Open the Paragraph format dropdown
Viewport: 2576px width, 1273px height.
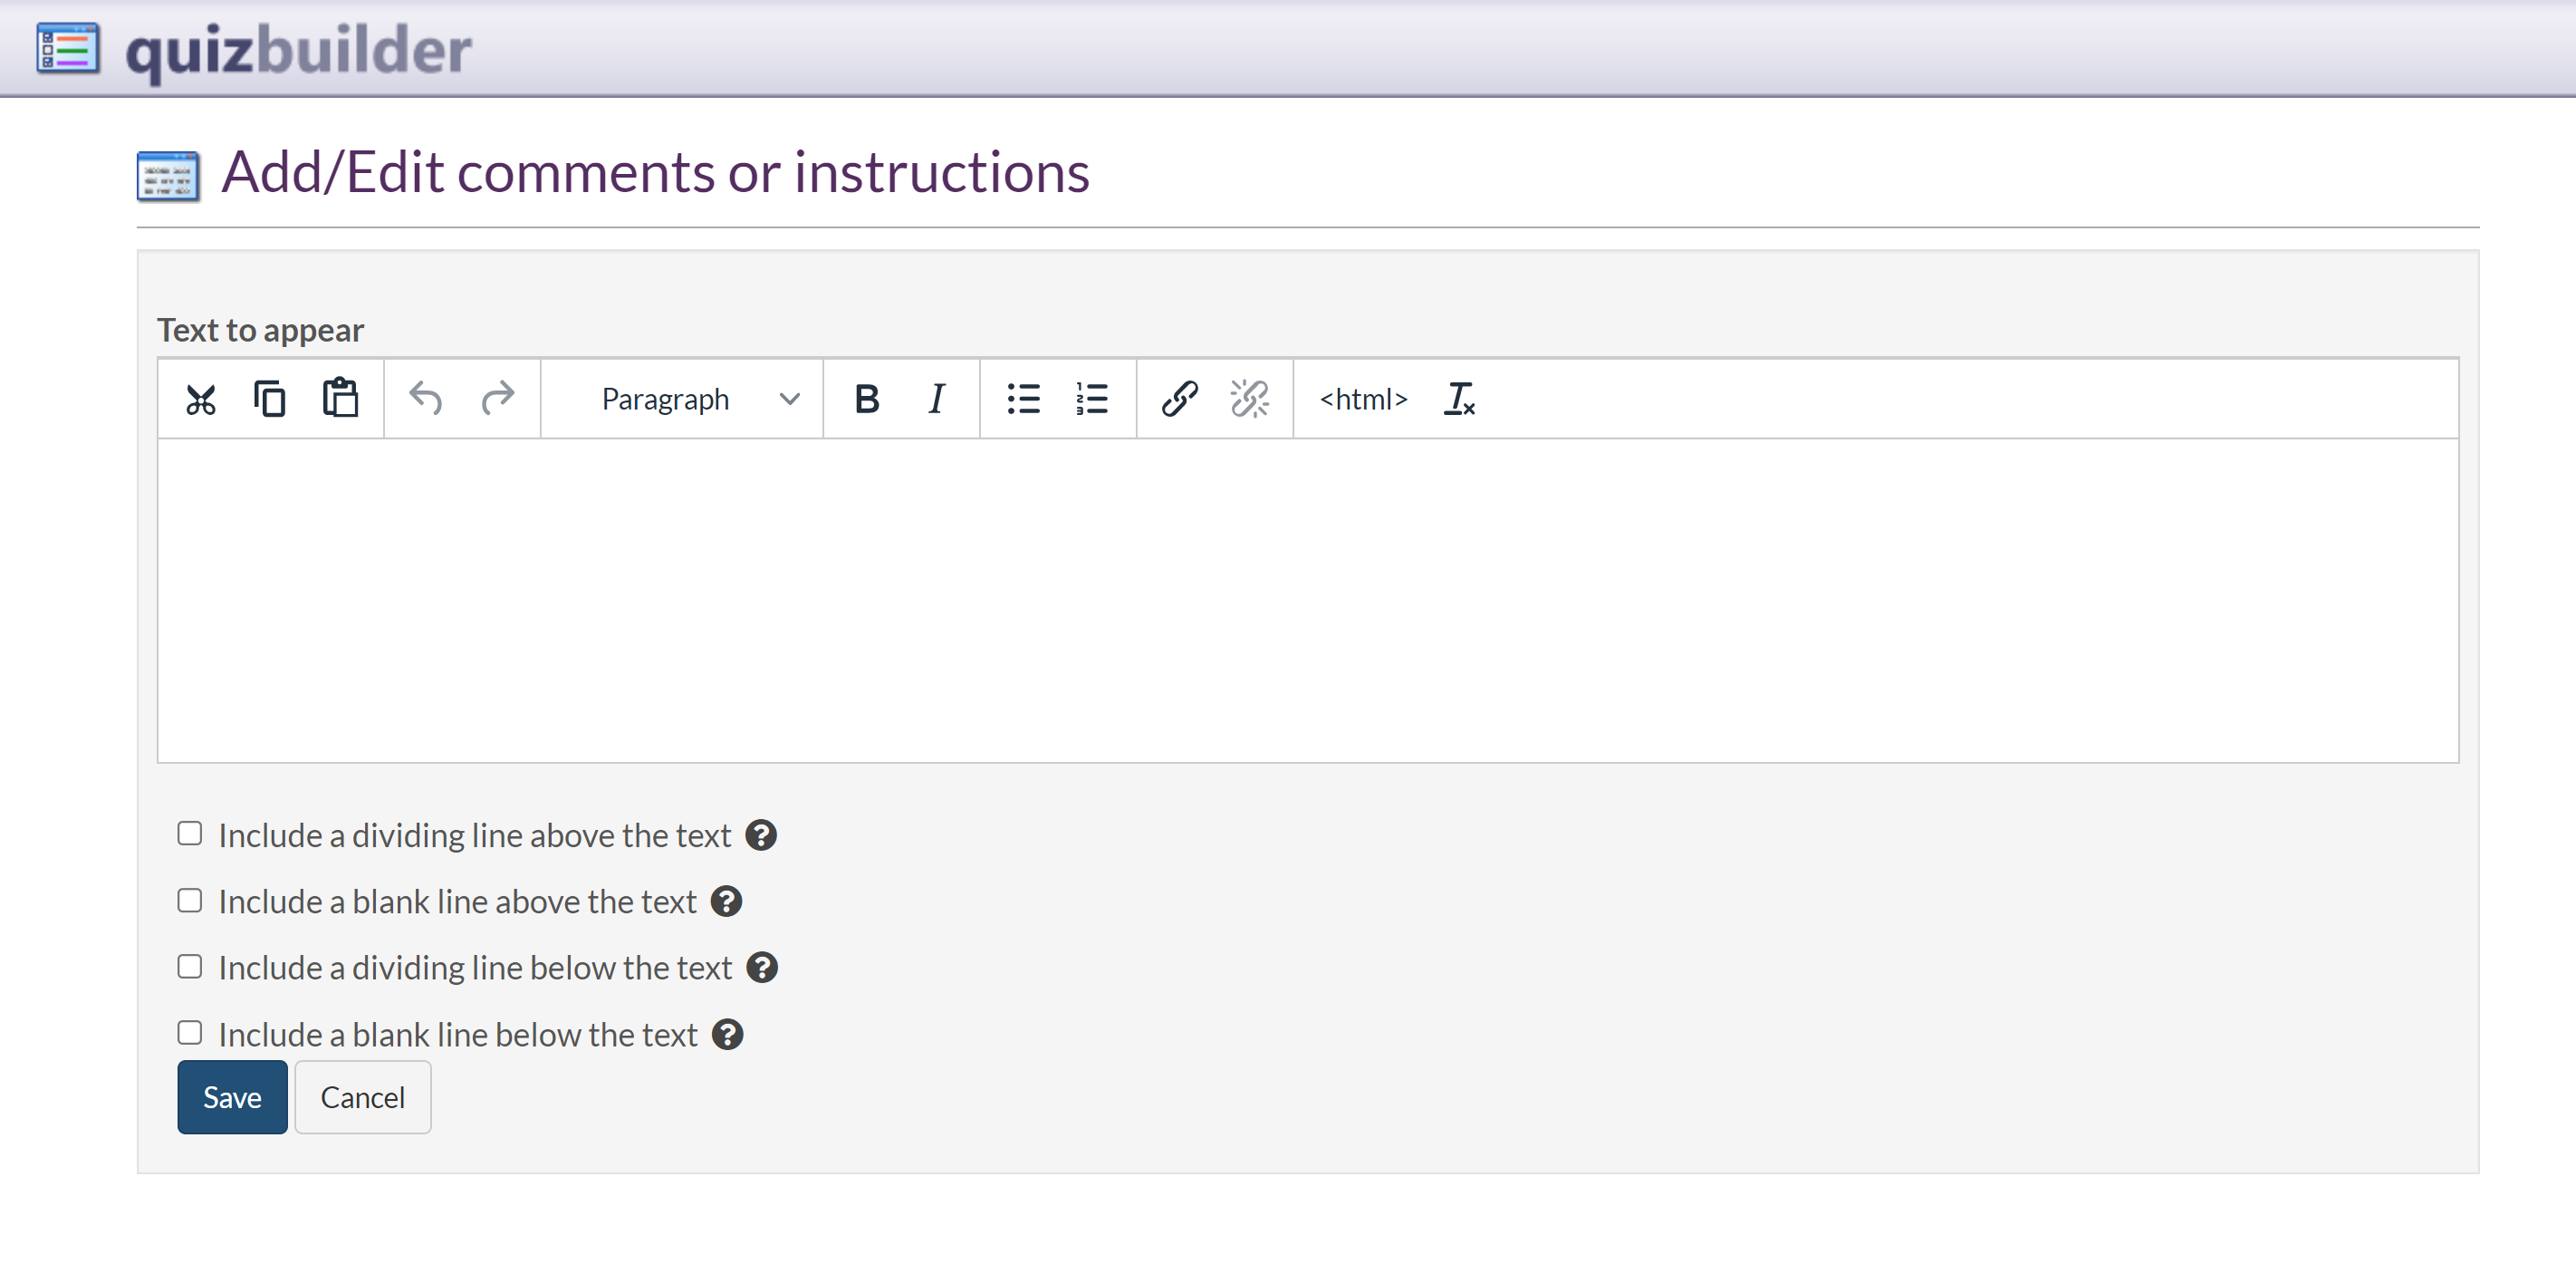click(x=699, y=399)
